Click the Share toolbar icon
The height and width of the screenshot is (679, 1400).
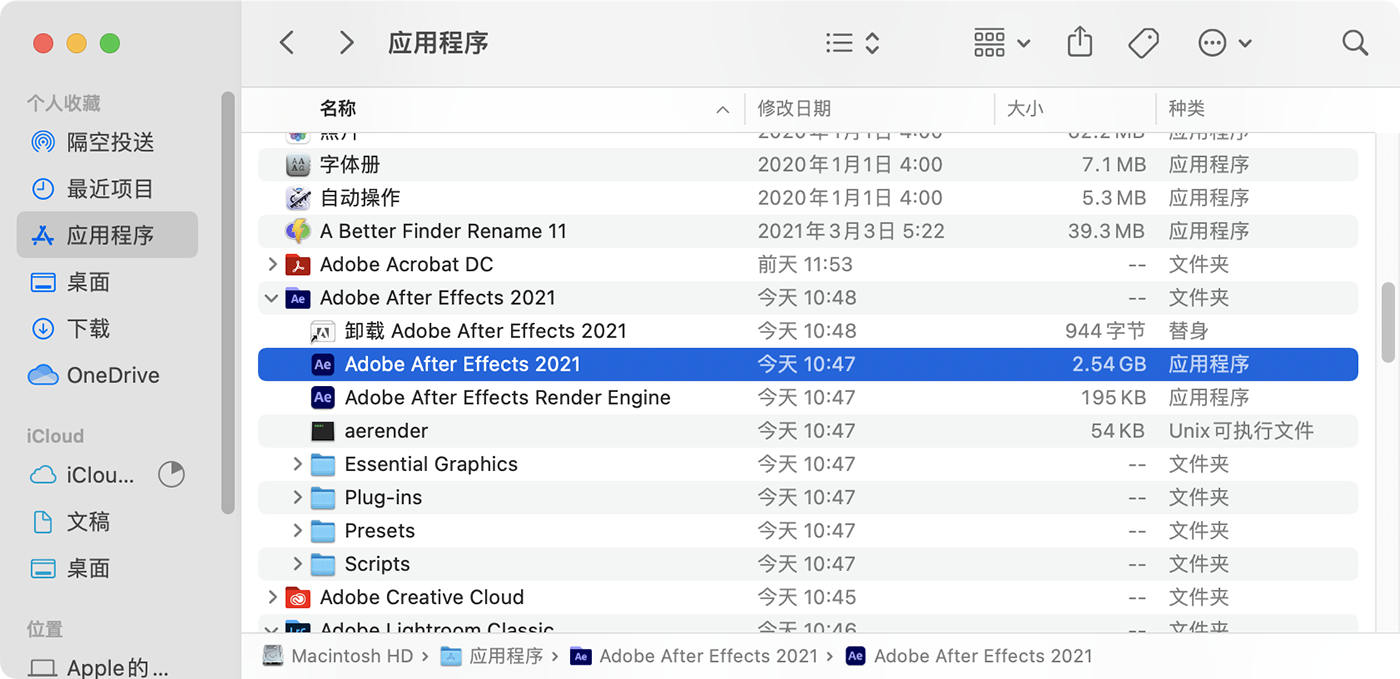(x=1080, y=42)
